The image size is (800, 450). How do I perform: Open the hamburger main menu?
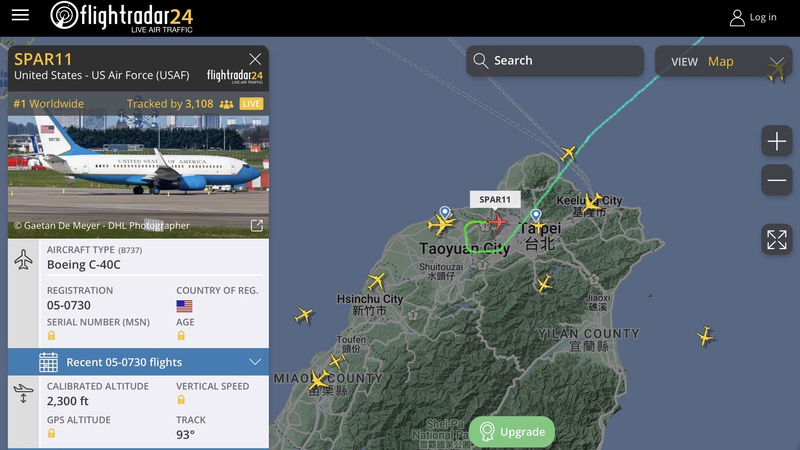(x=20, y=15)
